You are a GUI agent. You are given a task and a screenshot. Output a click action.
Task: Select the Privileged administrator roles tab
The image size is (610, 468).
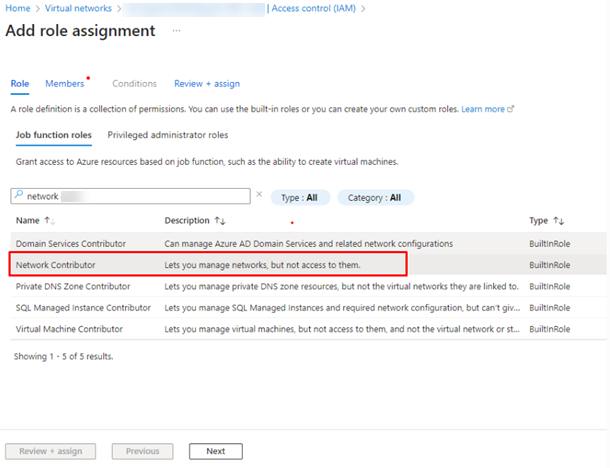(x=168, y=134)
